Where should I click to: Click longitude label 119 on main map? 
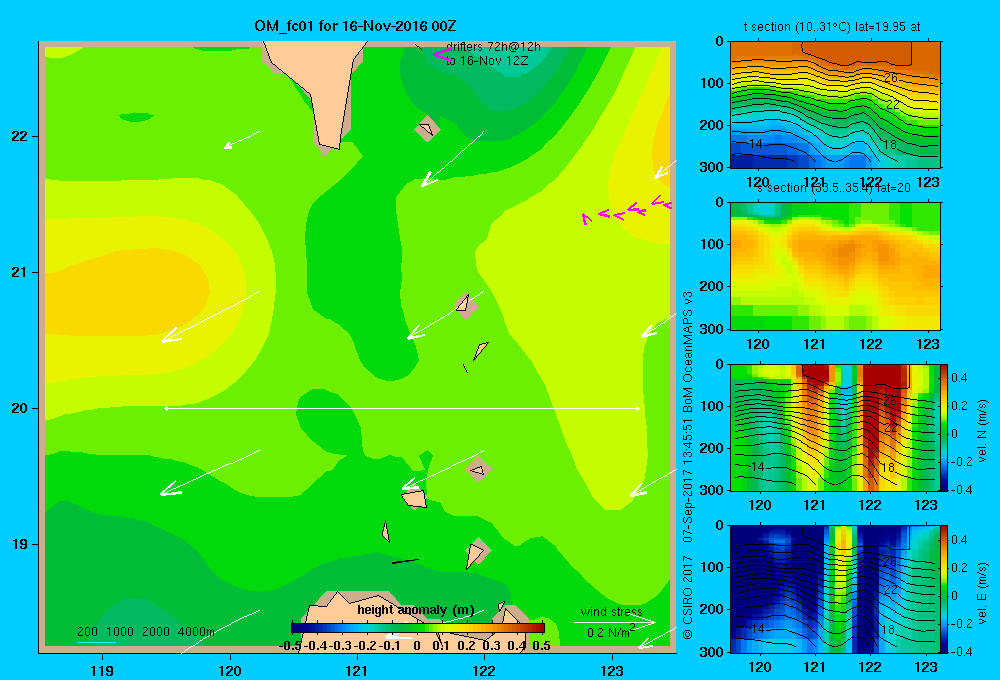(102, 670)
